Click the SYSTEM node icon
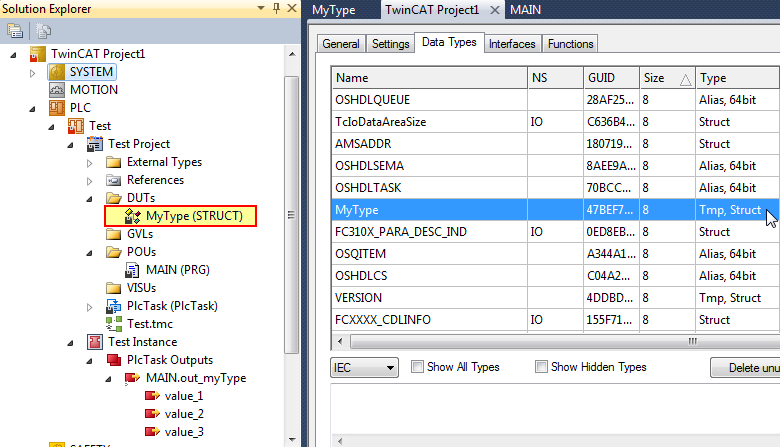 click(57, 72)
